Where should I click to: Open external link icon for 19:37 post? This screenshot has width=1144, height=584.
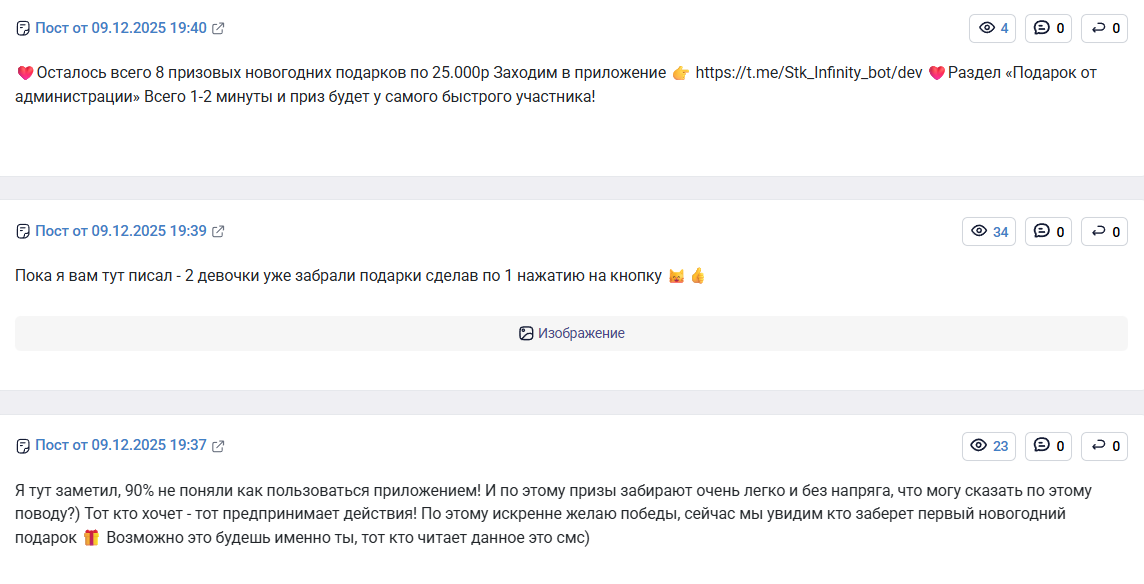point(218,445)
